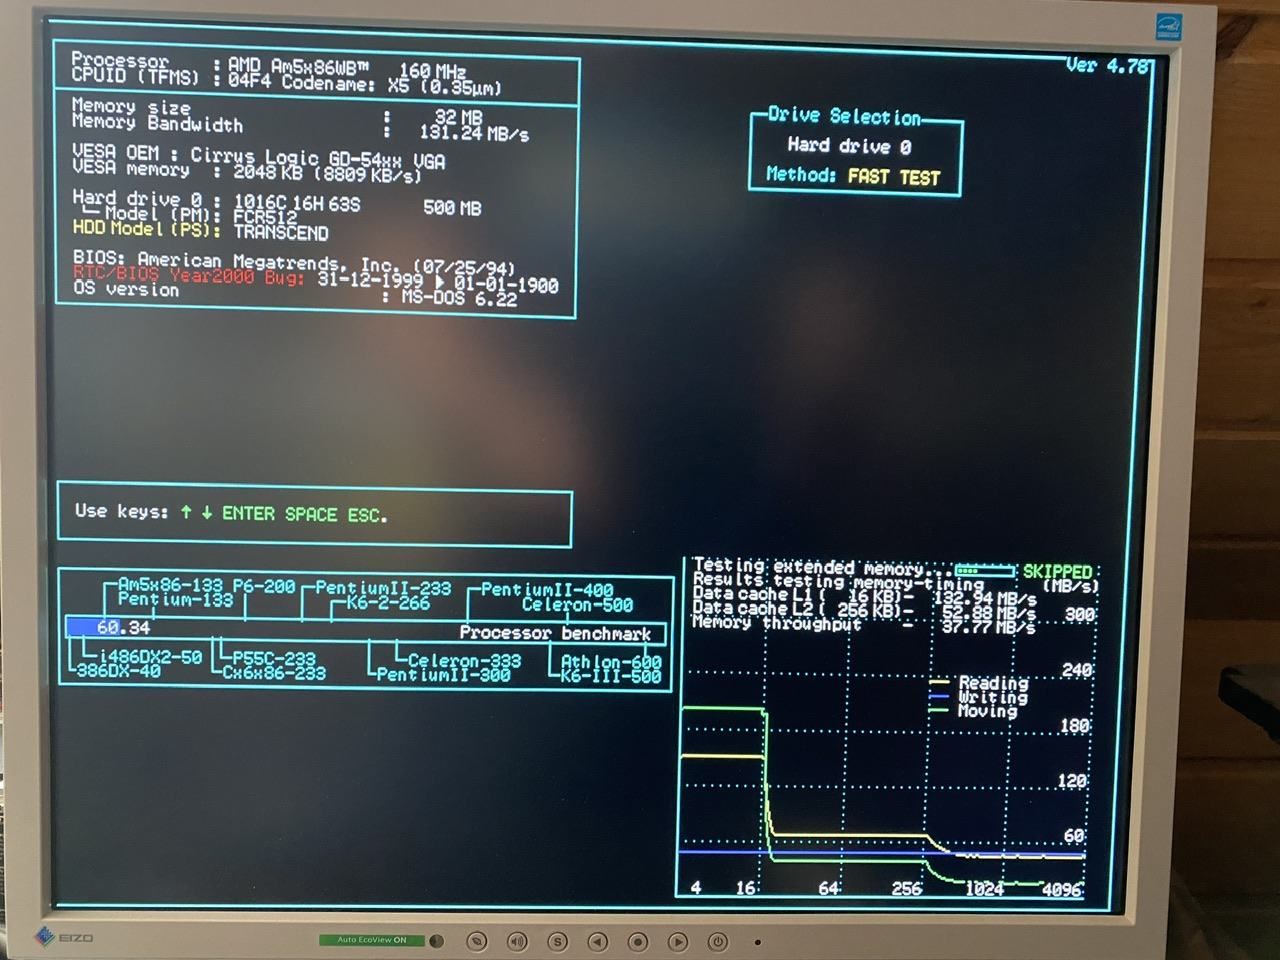Image resolution: width=1280 pixels, height=960 pixels.
Task: Click the Drive Selection box title
Action: coord(844,116)
